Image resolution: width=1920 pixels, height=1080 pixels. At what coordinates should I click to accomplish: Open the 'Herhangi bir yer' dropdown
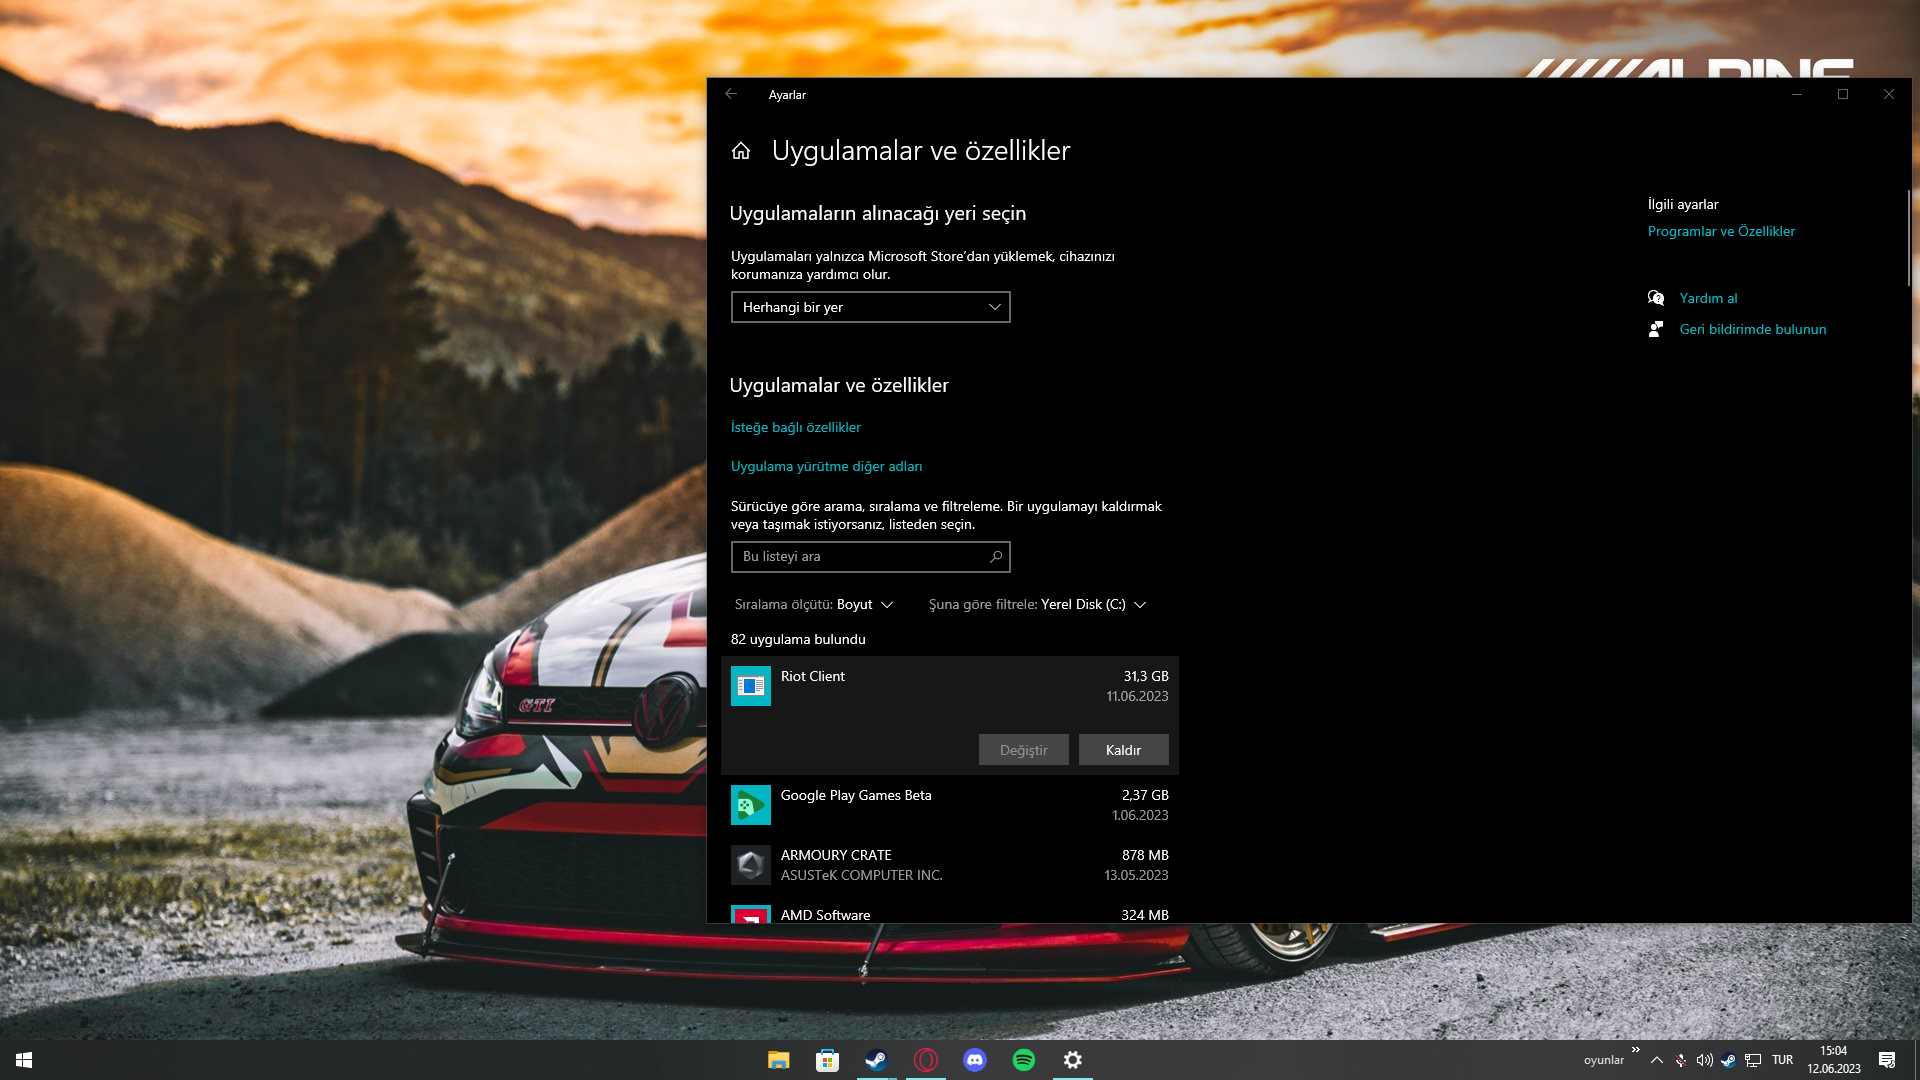tap(870, 307)
